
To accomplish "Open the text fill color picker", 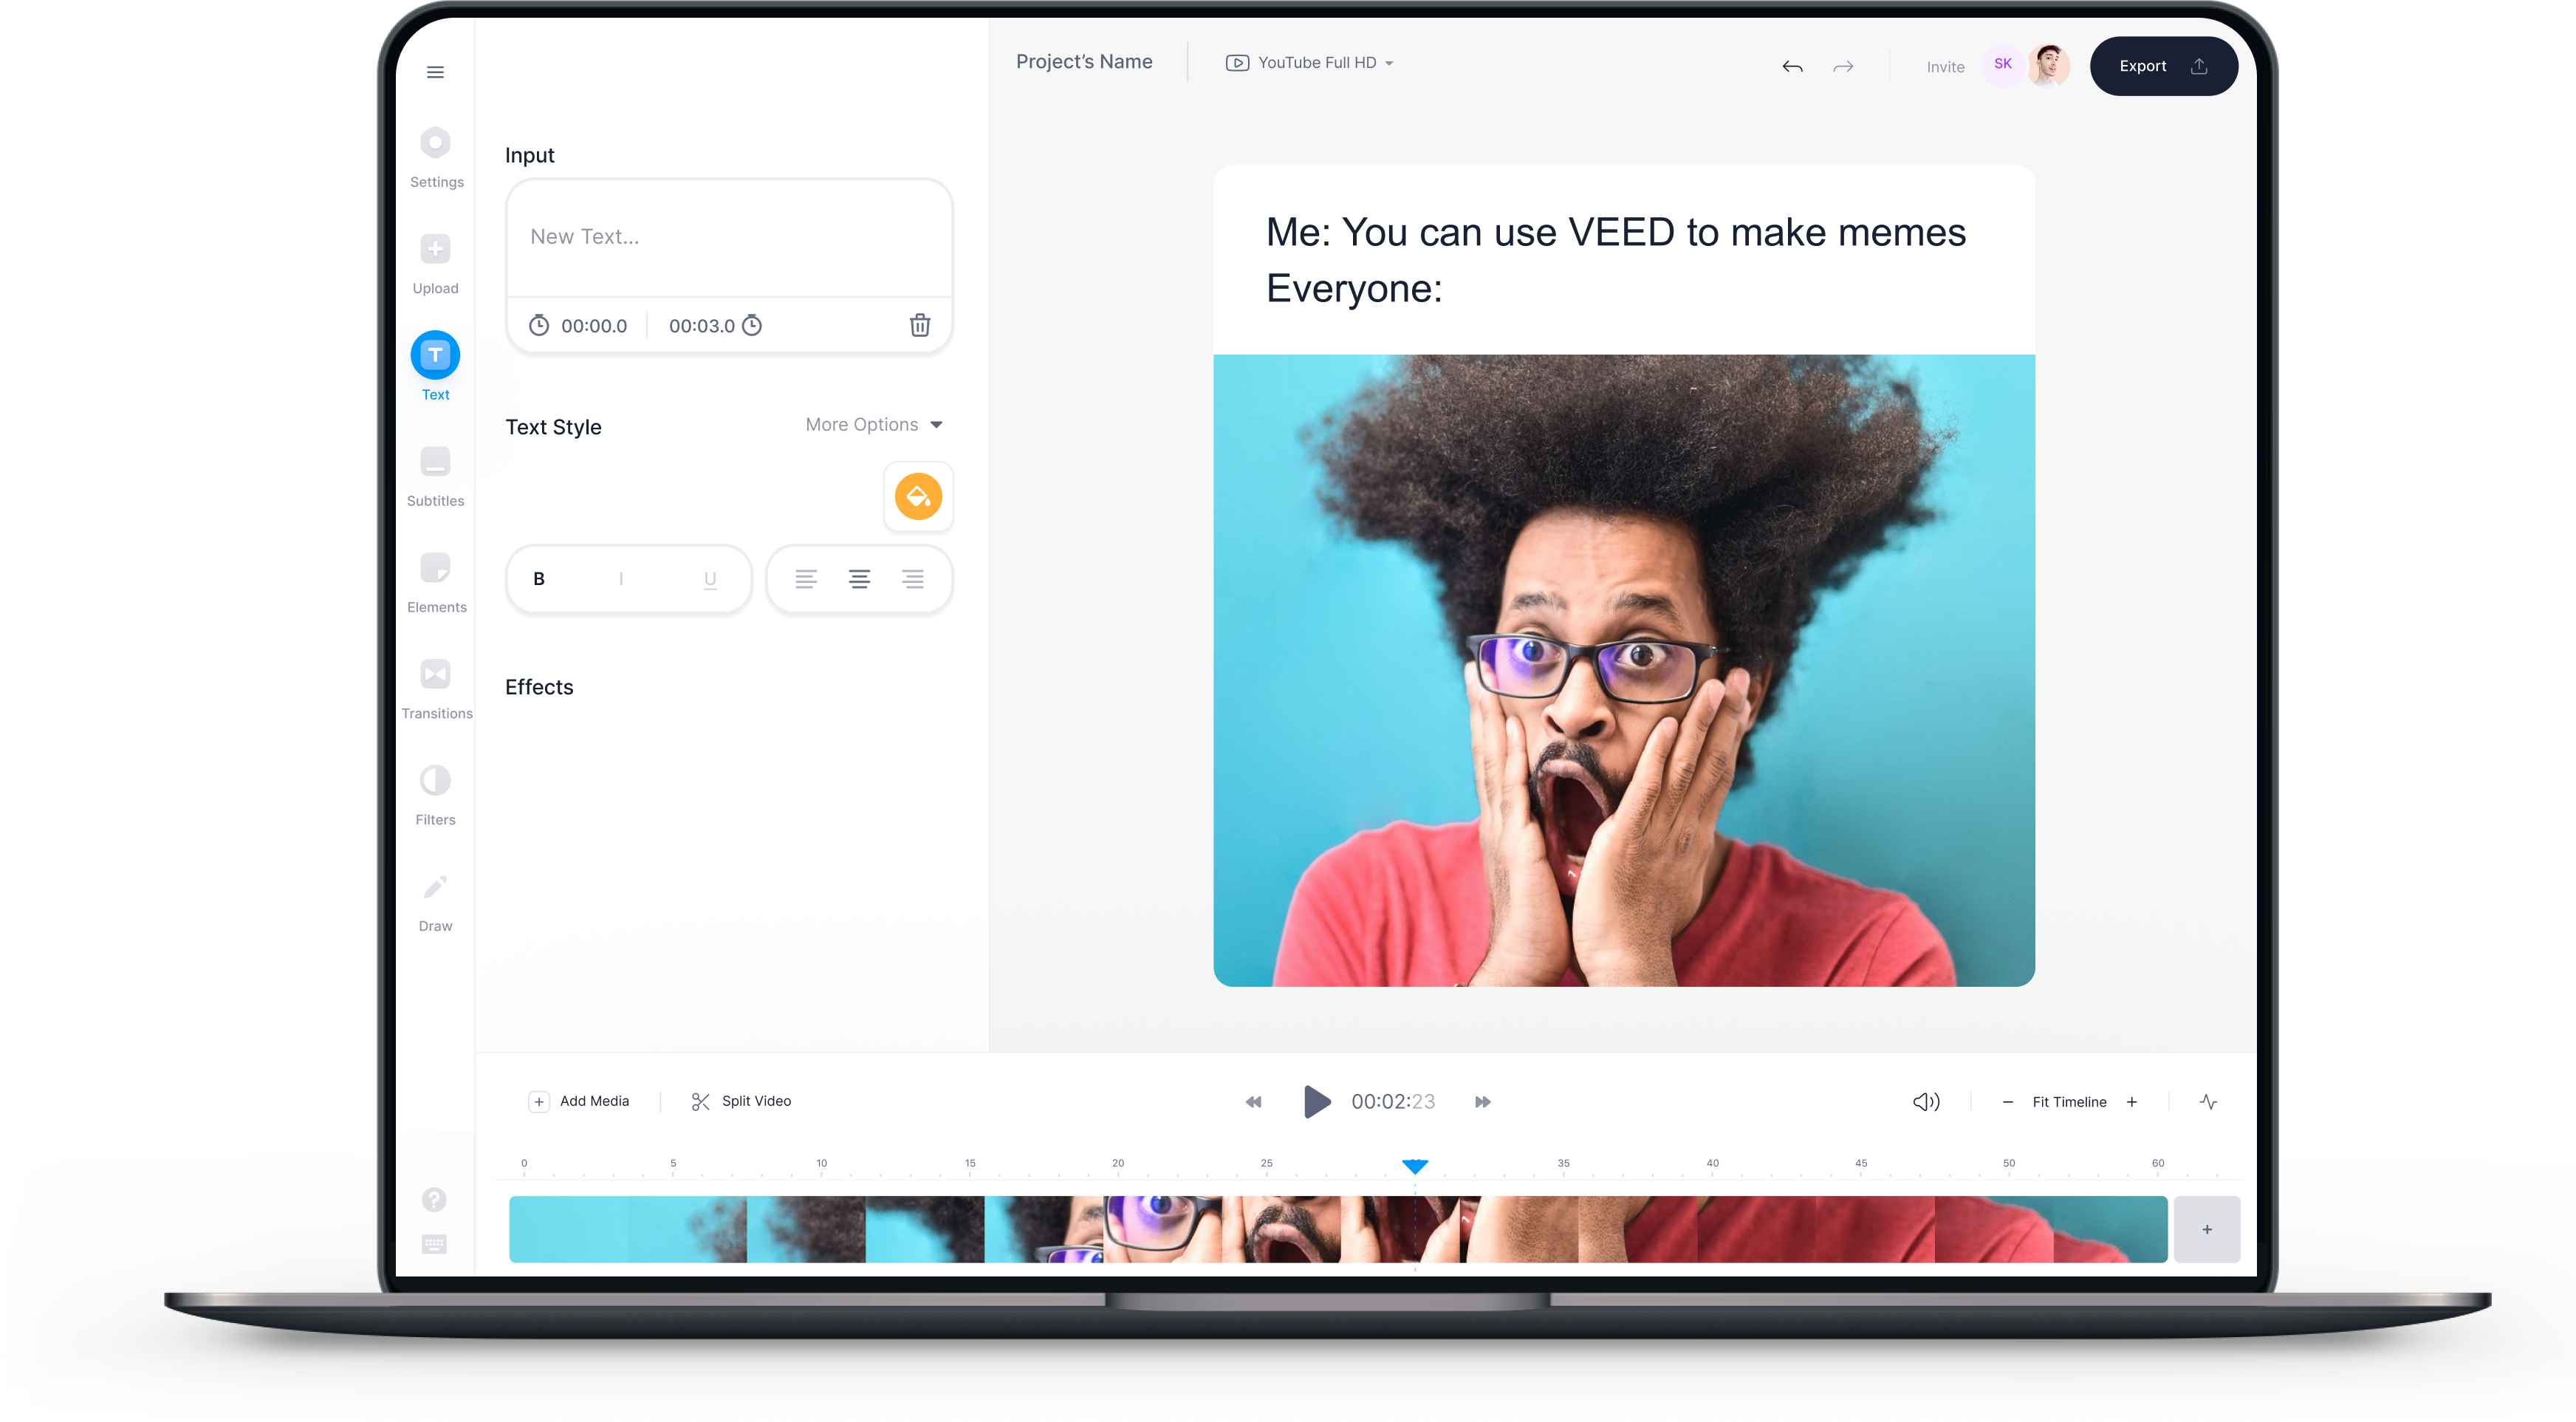I will (x=918, y=496).
